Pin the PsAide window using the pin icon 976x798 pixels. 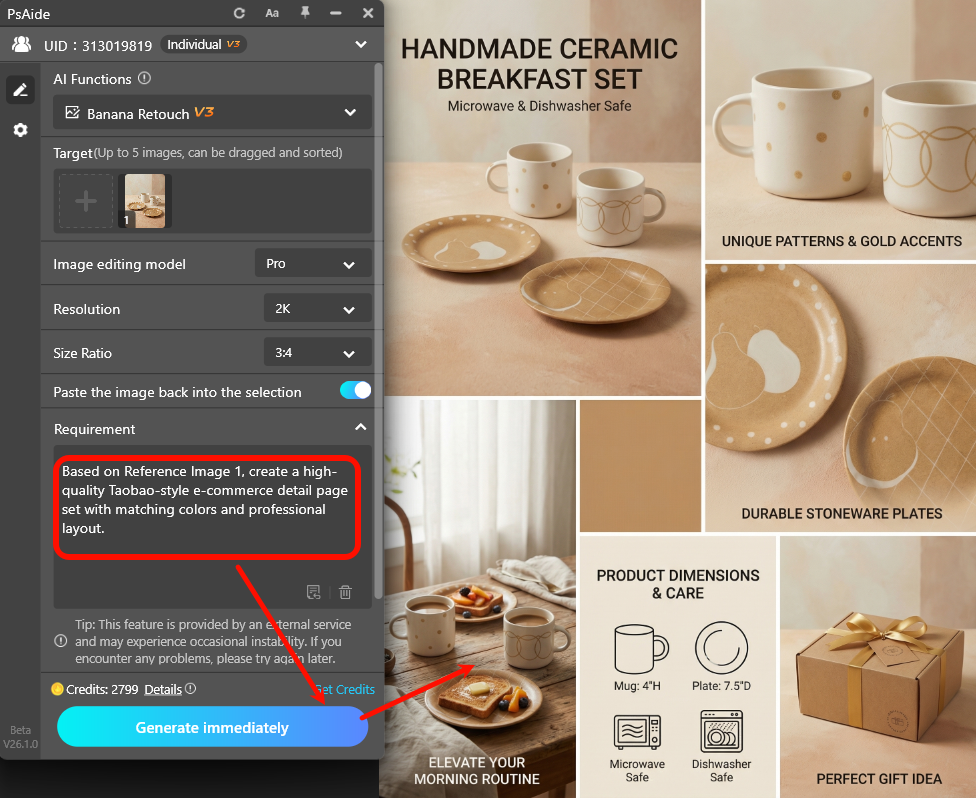coord(305,13)
